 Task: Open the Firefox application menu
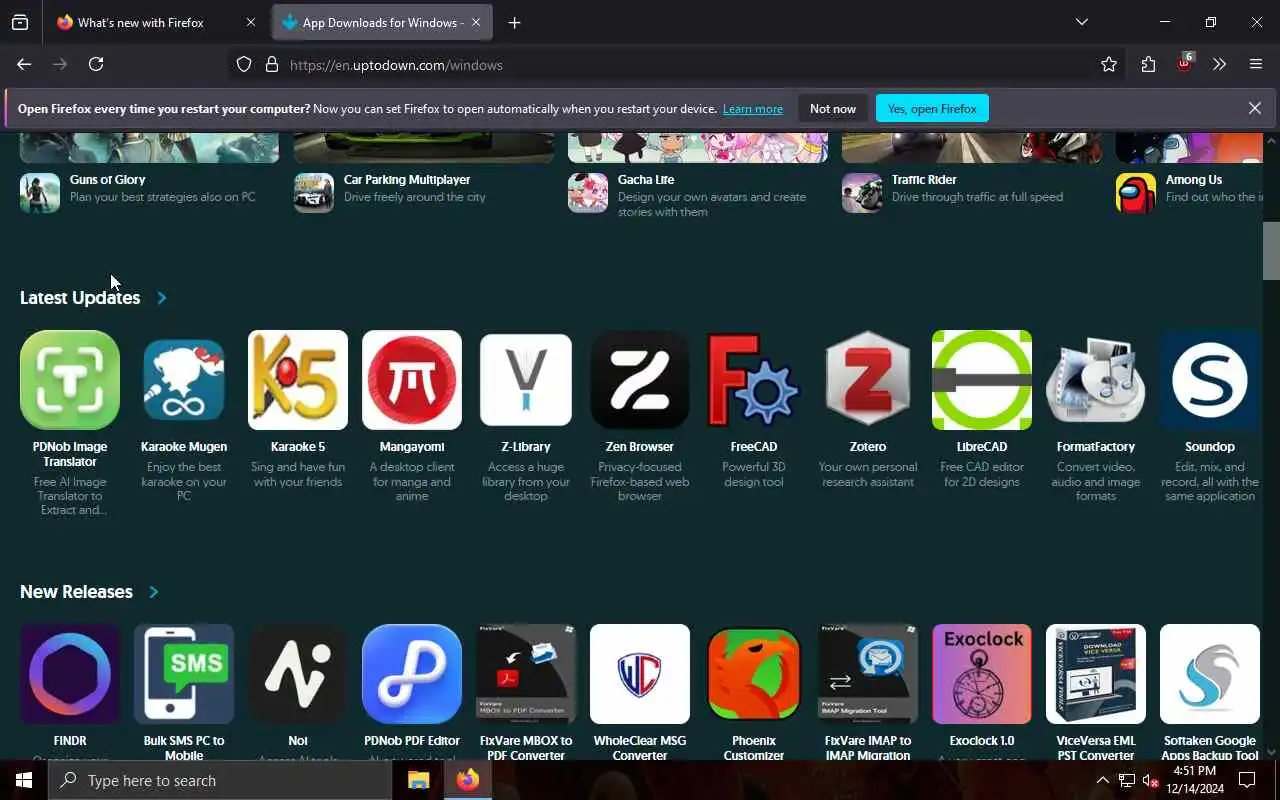pyautogui.click(x=1256, y=64)
